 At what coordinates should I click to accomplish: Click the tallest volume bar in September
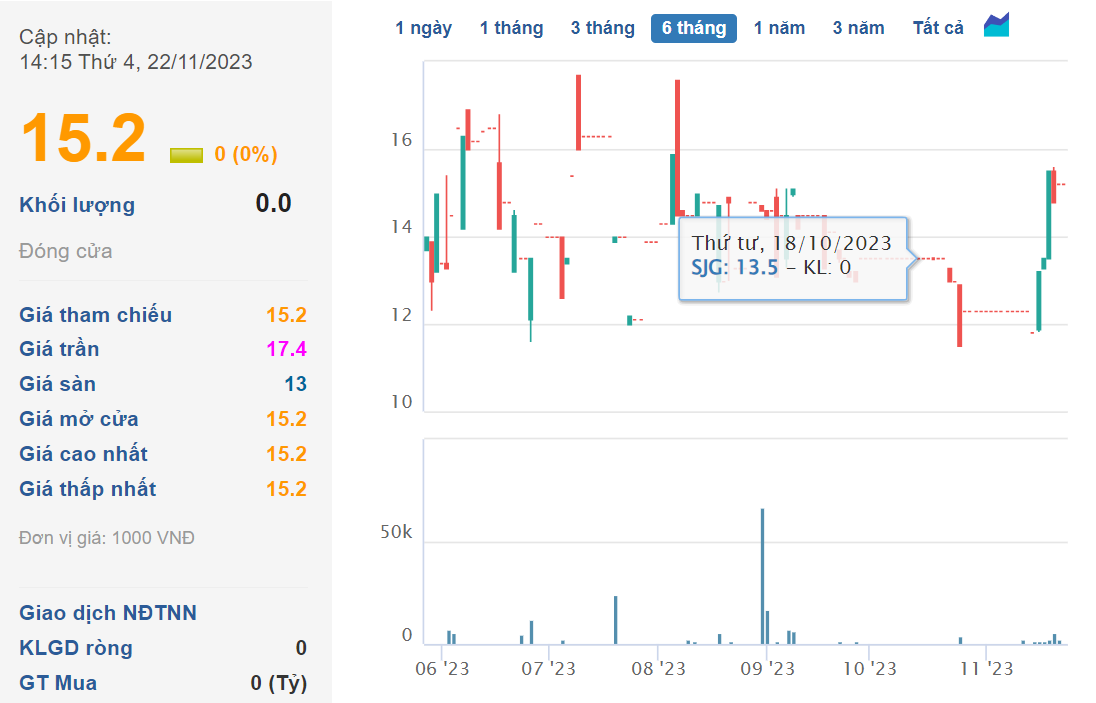point(762,577)
